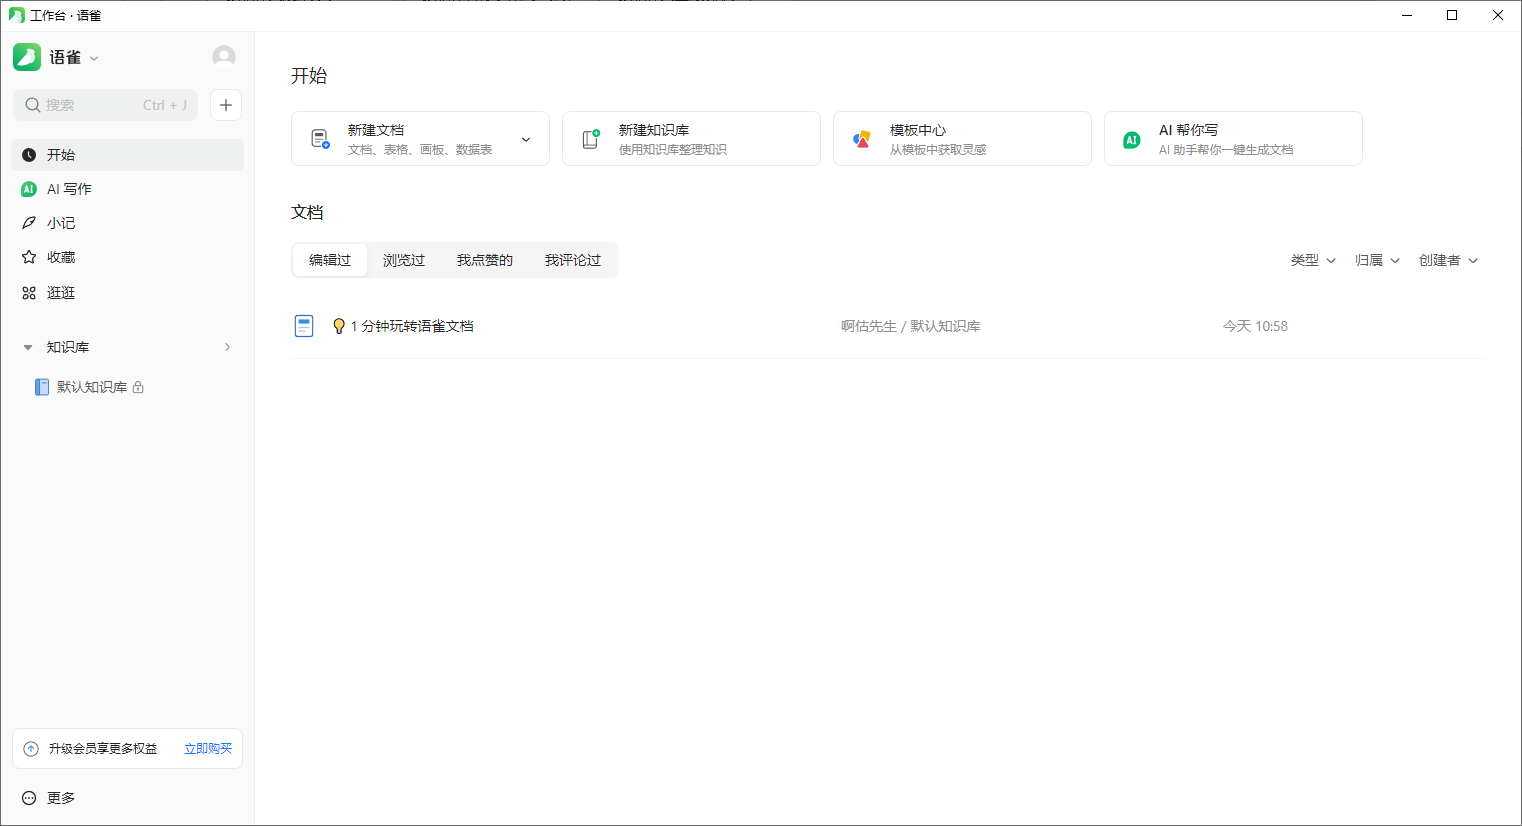Select 默认知识库 in the sidebar

[91, 387]
